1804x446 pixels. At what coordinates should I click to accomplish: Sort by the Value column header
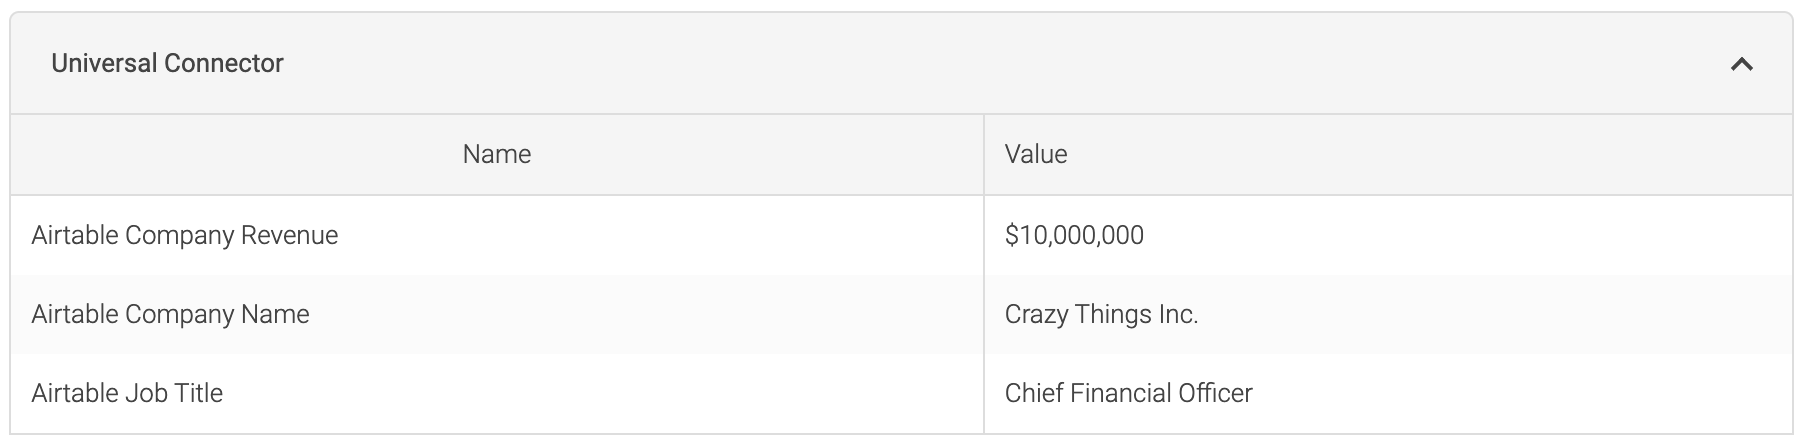click(1036, 154)
